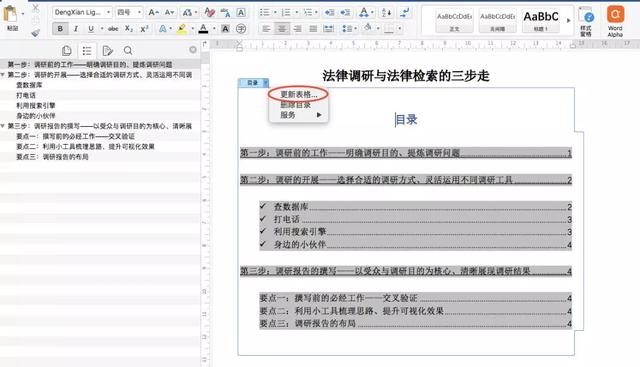Click TOC entry 要点二：利用小工具梳理思路
This screenshot has width=640, height=367.
[416, 311]
